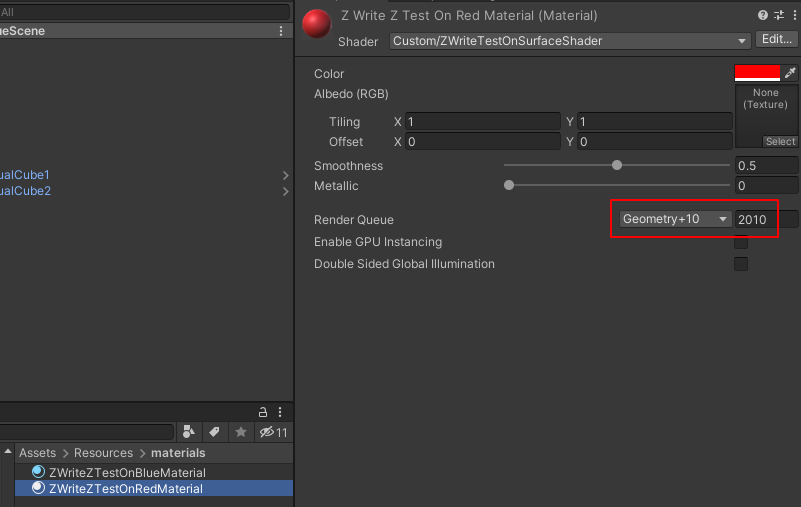The width and height of the screenshot is (801, 507).
Task: Select ualCube2 in the hierarchy
Action: [x=25, y=191]
